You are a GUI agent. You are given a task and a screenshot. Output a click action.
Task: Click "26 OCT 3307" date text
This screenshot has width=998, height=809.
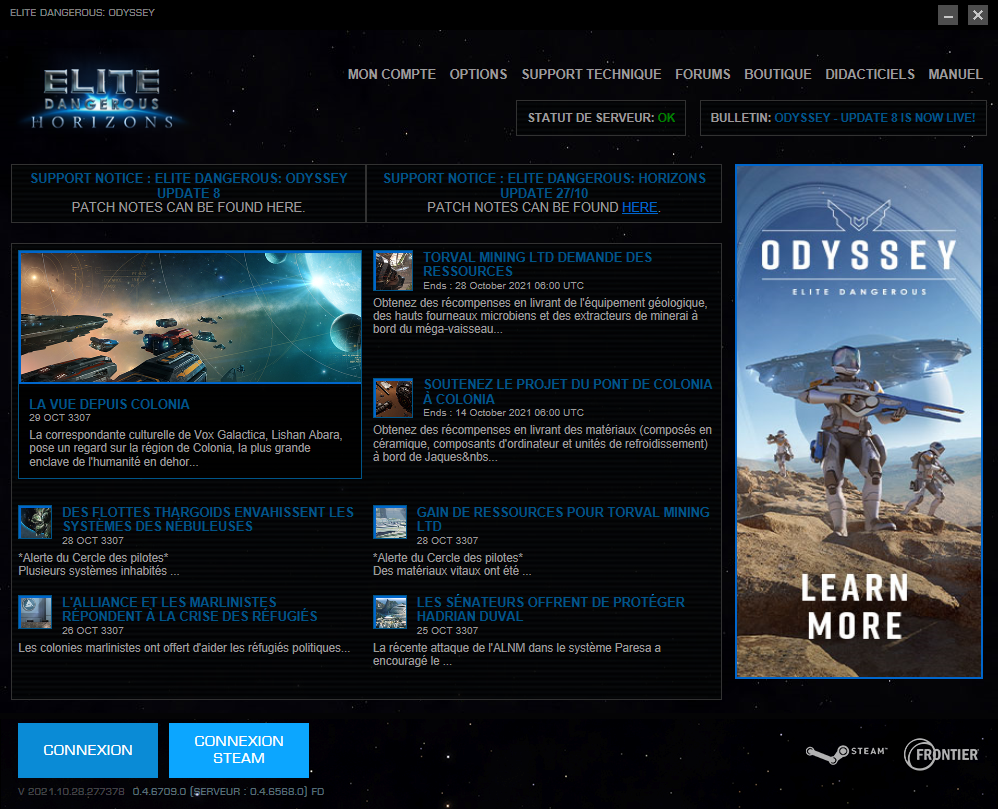click(93, 630)
